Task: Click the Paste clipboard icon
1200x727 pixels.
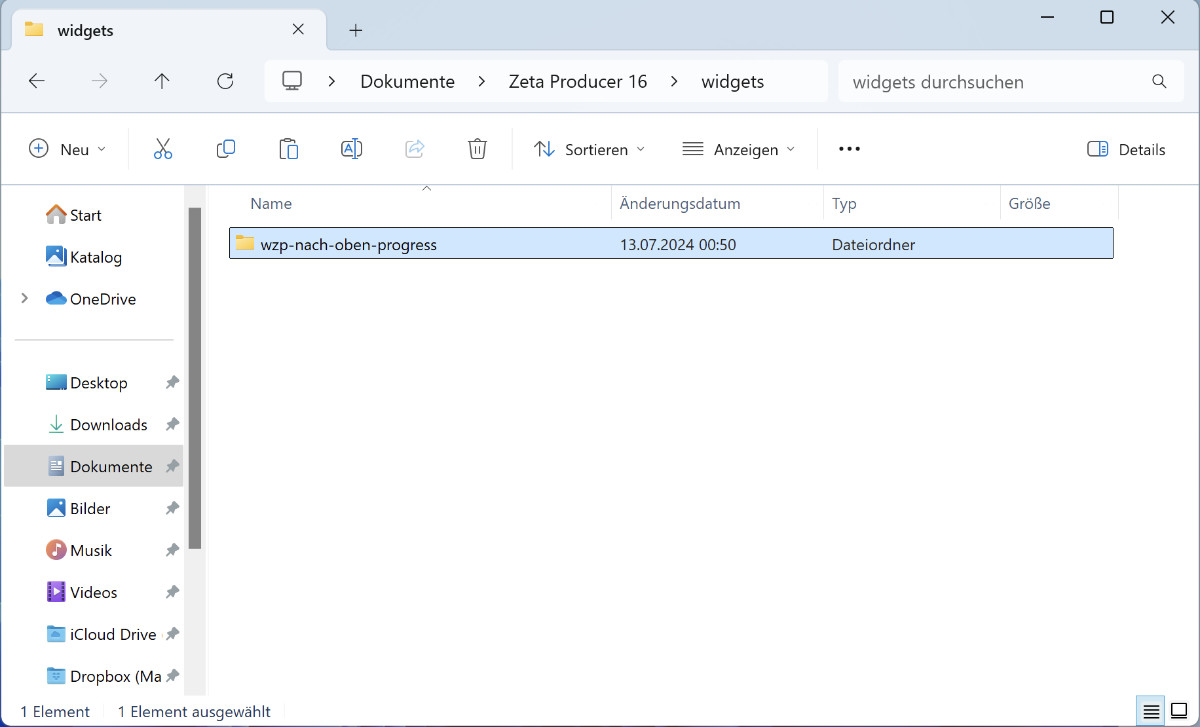Action: pyautogui.click(x=289, y=149)
